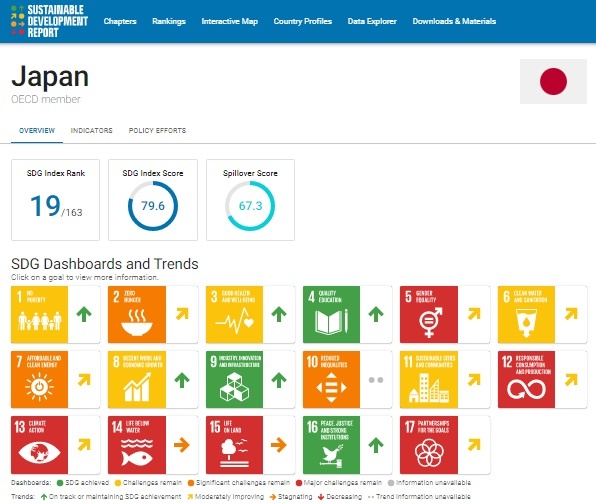The width and height of the screenshot is (596, 504).
Task: Click the Japan flag image
Action: tap(553, 81)
